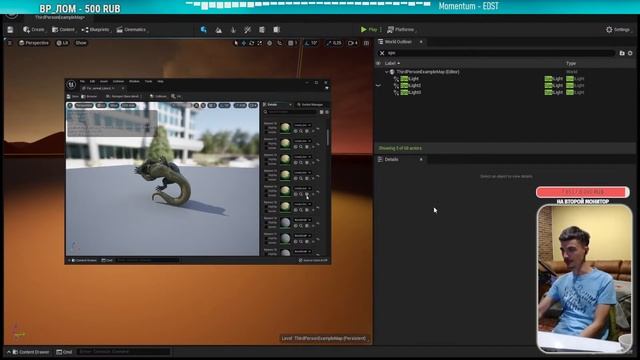Screen dimensions: 640x360
Task: Click the Cmd selector in main status bar
Action: click(x=64, y=352)
